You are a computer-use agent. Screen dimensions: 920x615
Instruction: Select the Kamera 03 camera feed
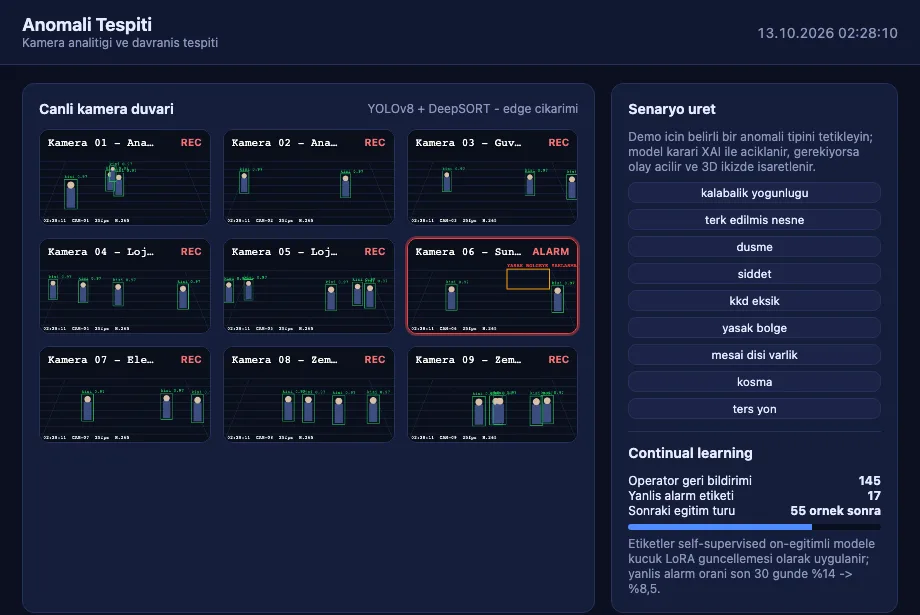(x=492, y=177)
